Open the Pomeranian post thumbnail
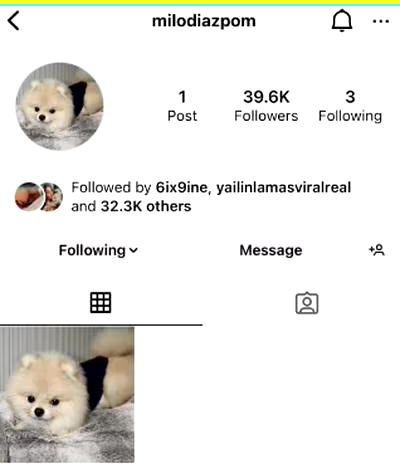400x476 pixels. pyautogui.click(x=67, y=395)
